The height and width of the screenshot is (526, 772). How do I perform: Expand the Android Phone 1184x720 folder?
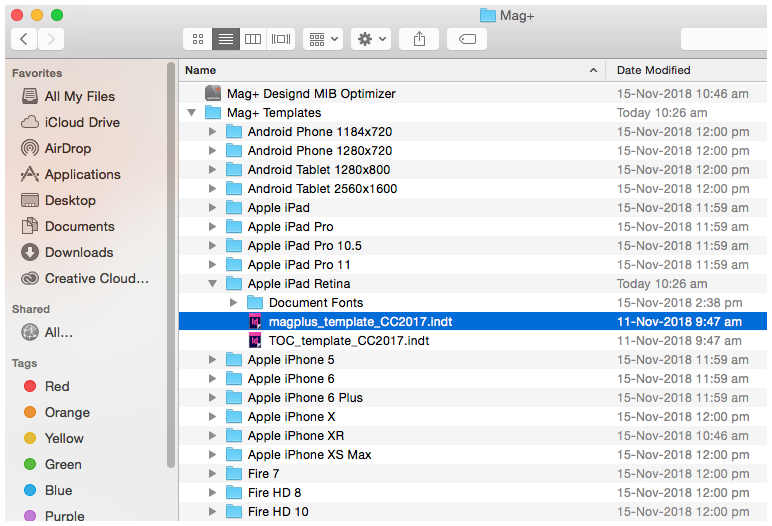point(212,132)
